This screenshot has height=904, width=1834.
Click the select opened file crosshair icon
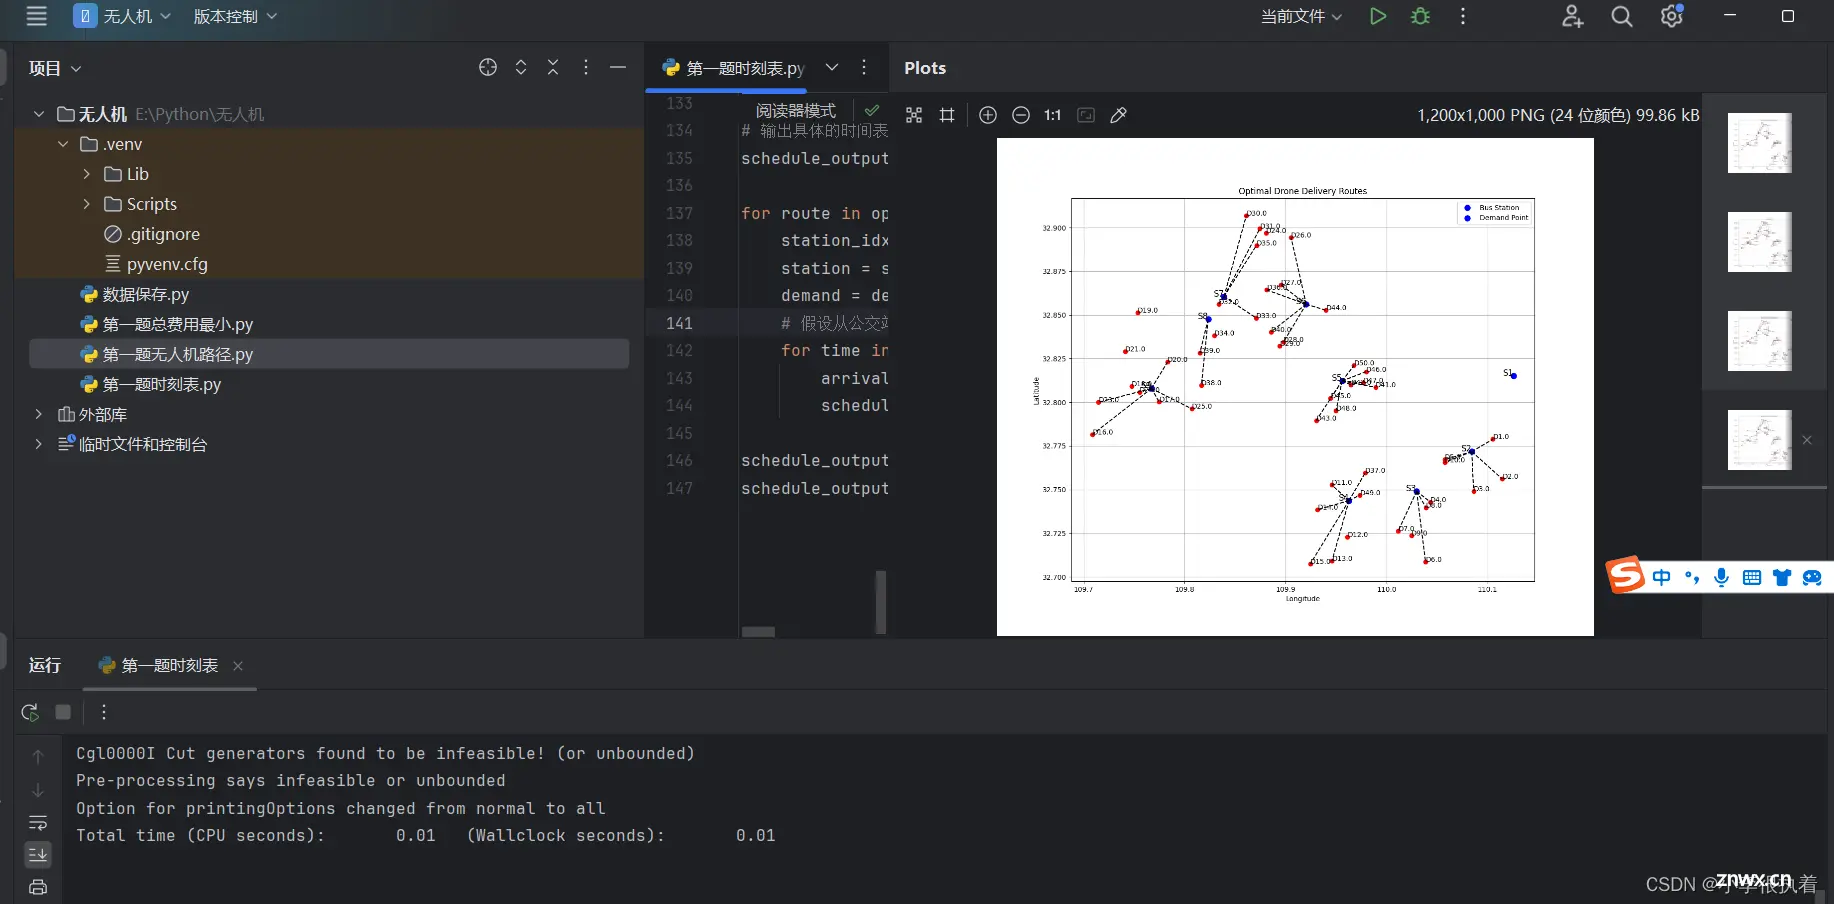tap(488, 67)
